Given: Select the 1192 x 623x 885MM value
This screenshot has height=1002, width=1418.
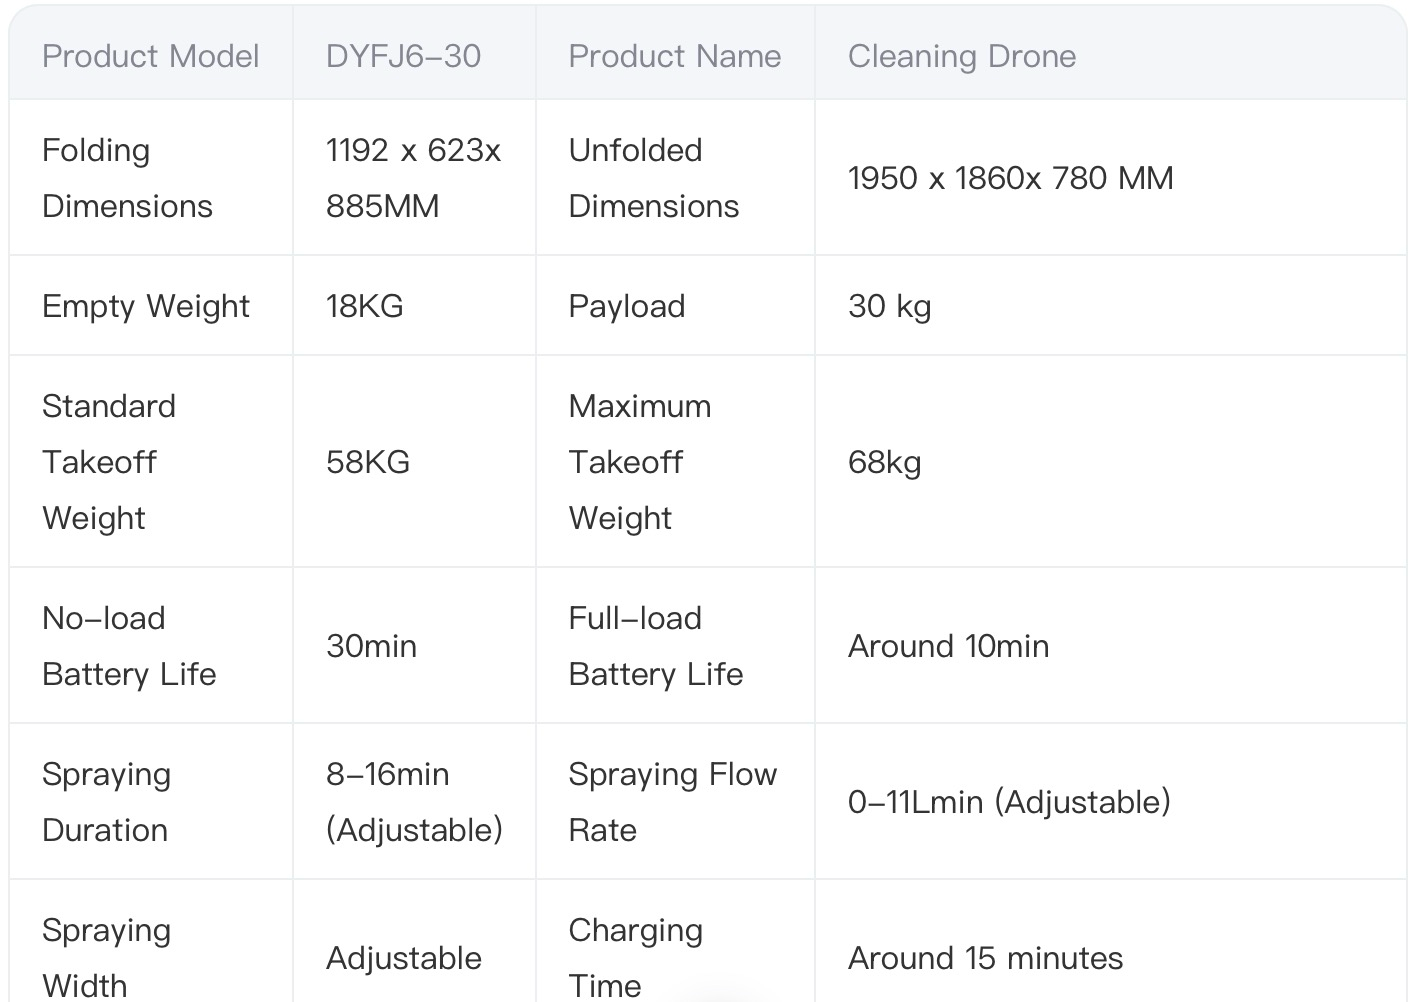Looking at the screenshot, I should coord(413,178).
